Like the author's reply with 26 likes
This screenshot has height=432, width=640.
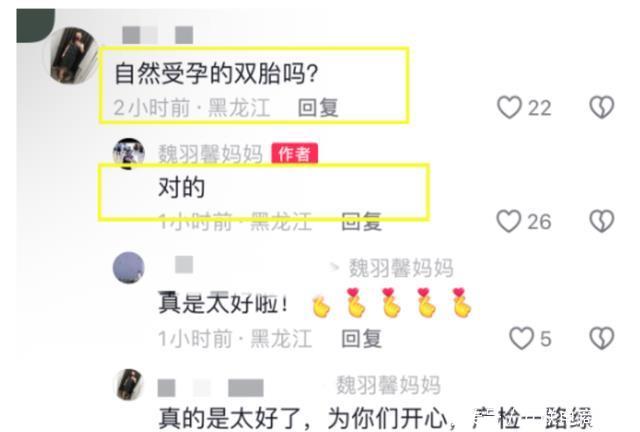pyautogui.click(x=509, y=221)
